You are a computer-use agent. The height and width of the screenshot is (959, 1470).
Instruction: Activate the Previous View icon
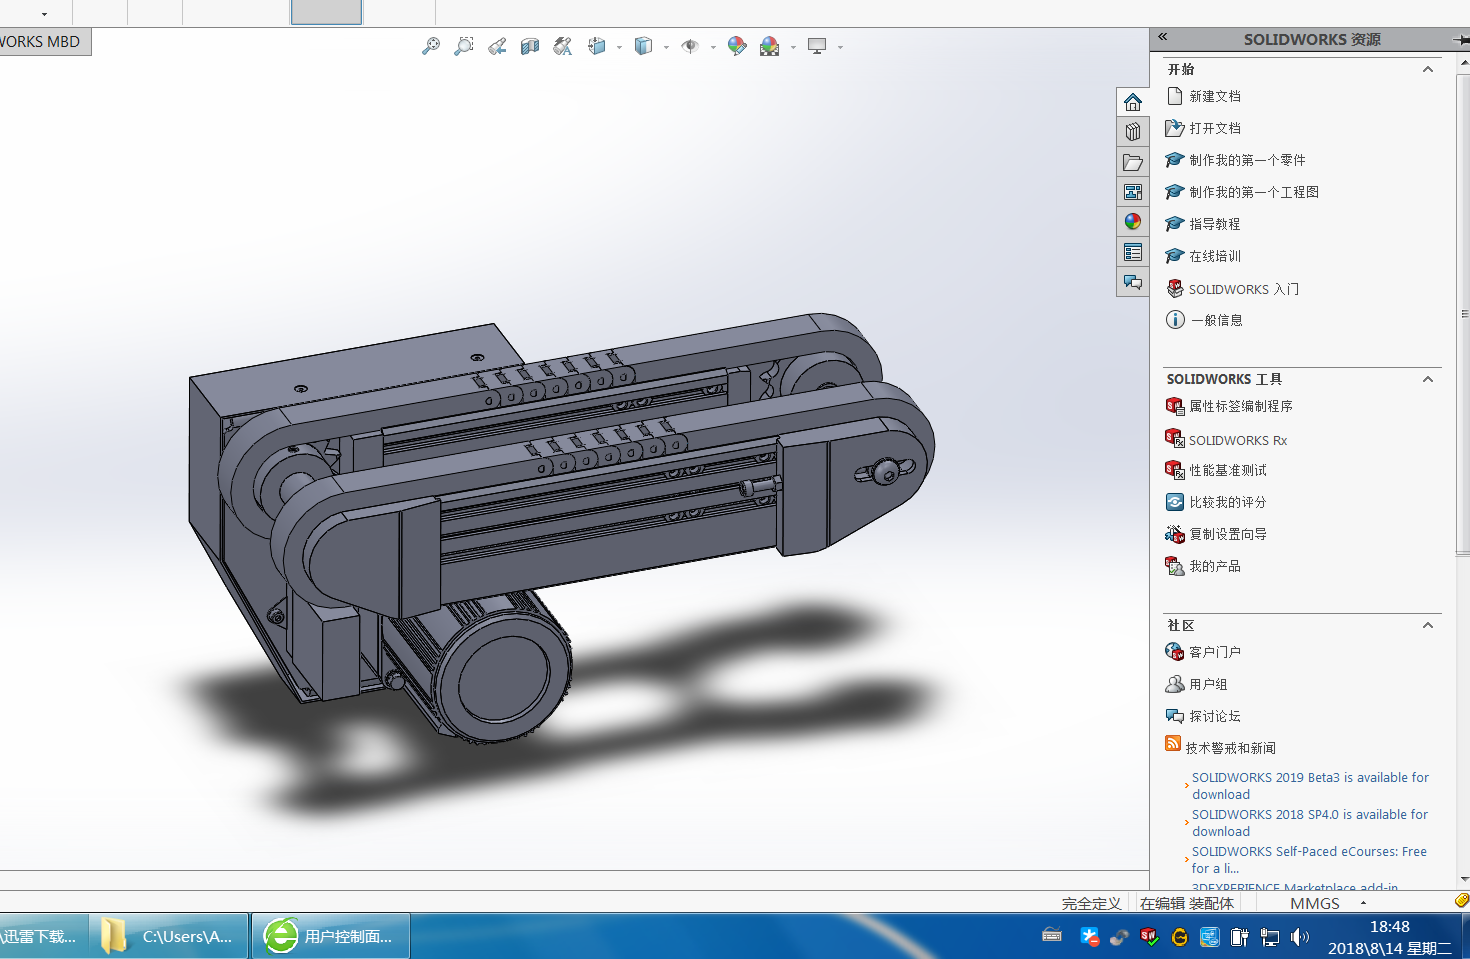(497, 46)
